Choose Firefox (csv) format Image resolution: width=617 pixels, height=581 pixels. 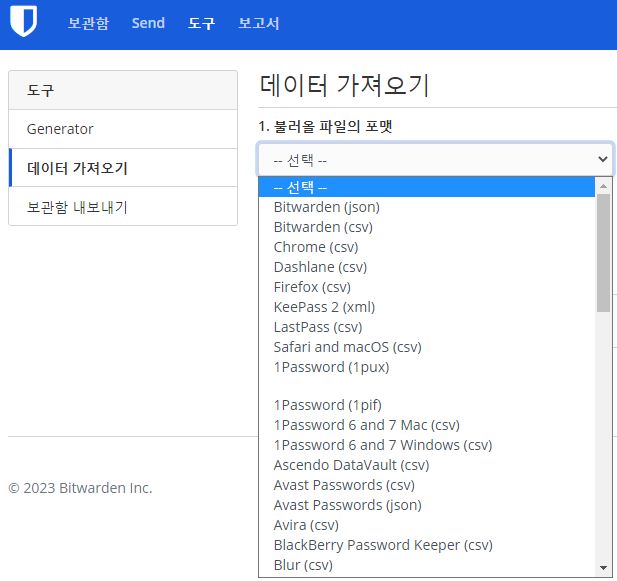pyautogui.click(x=427, y=287)
